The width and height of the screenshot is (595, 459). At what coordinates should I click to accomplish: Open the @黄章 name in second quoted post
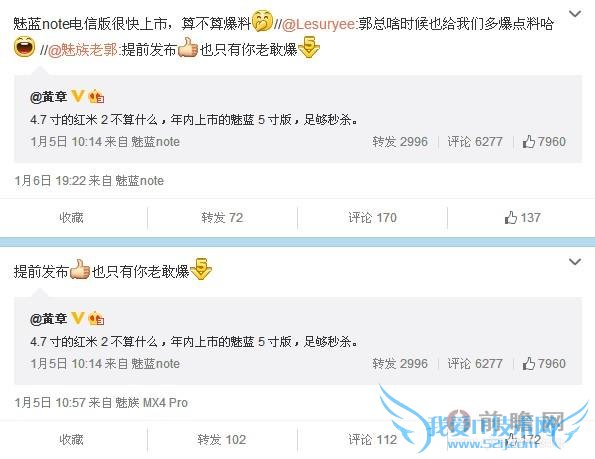point(49,319)
